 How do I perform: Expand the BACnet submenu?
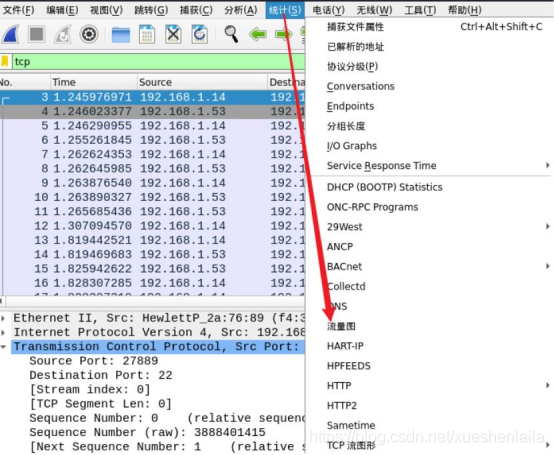coord(429,266)
